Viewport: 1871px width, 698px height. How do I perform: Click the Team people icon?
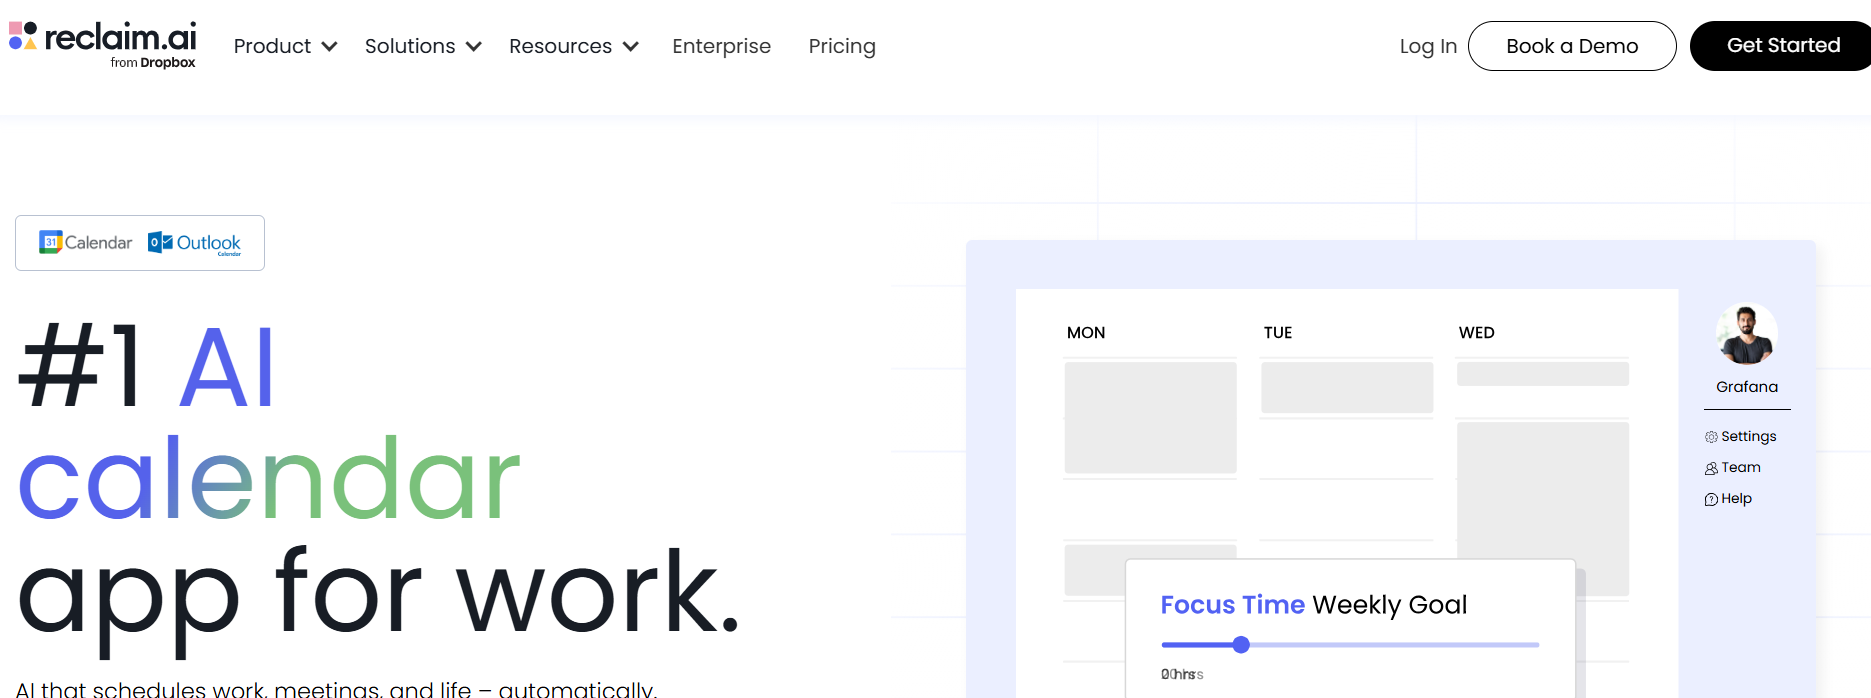pyautogui.click(x=1711, y=468)
